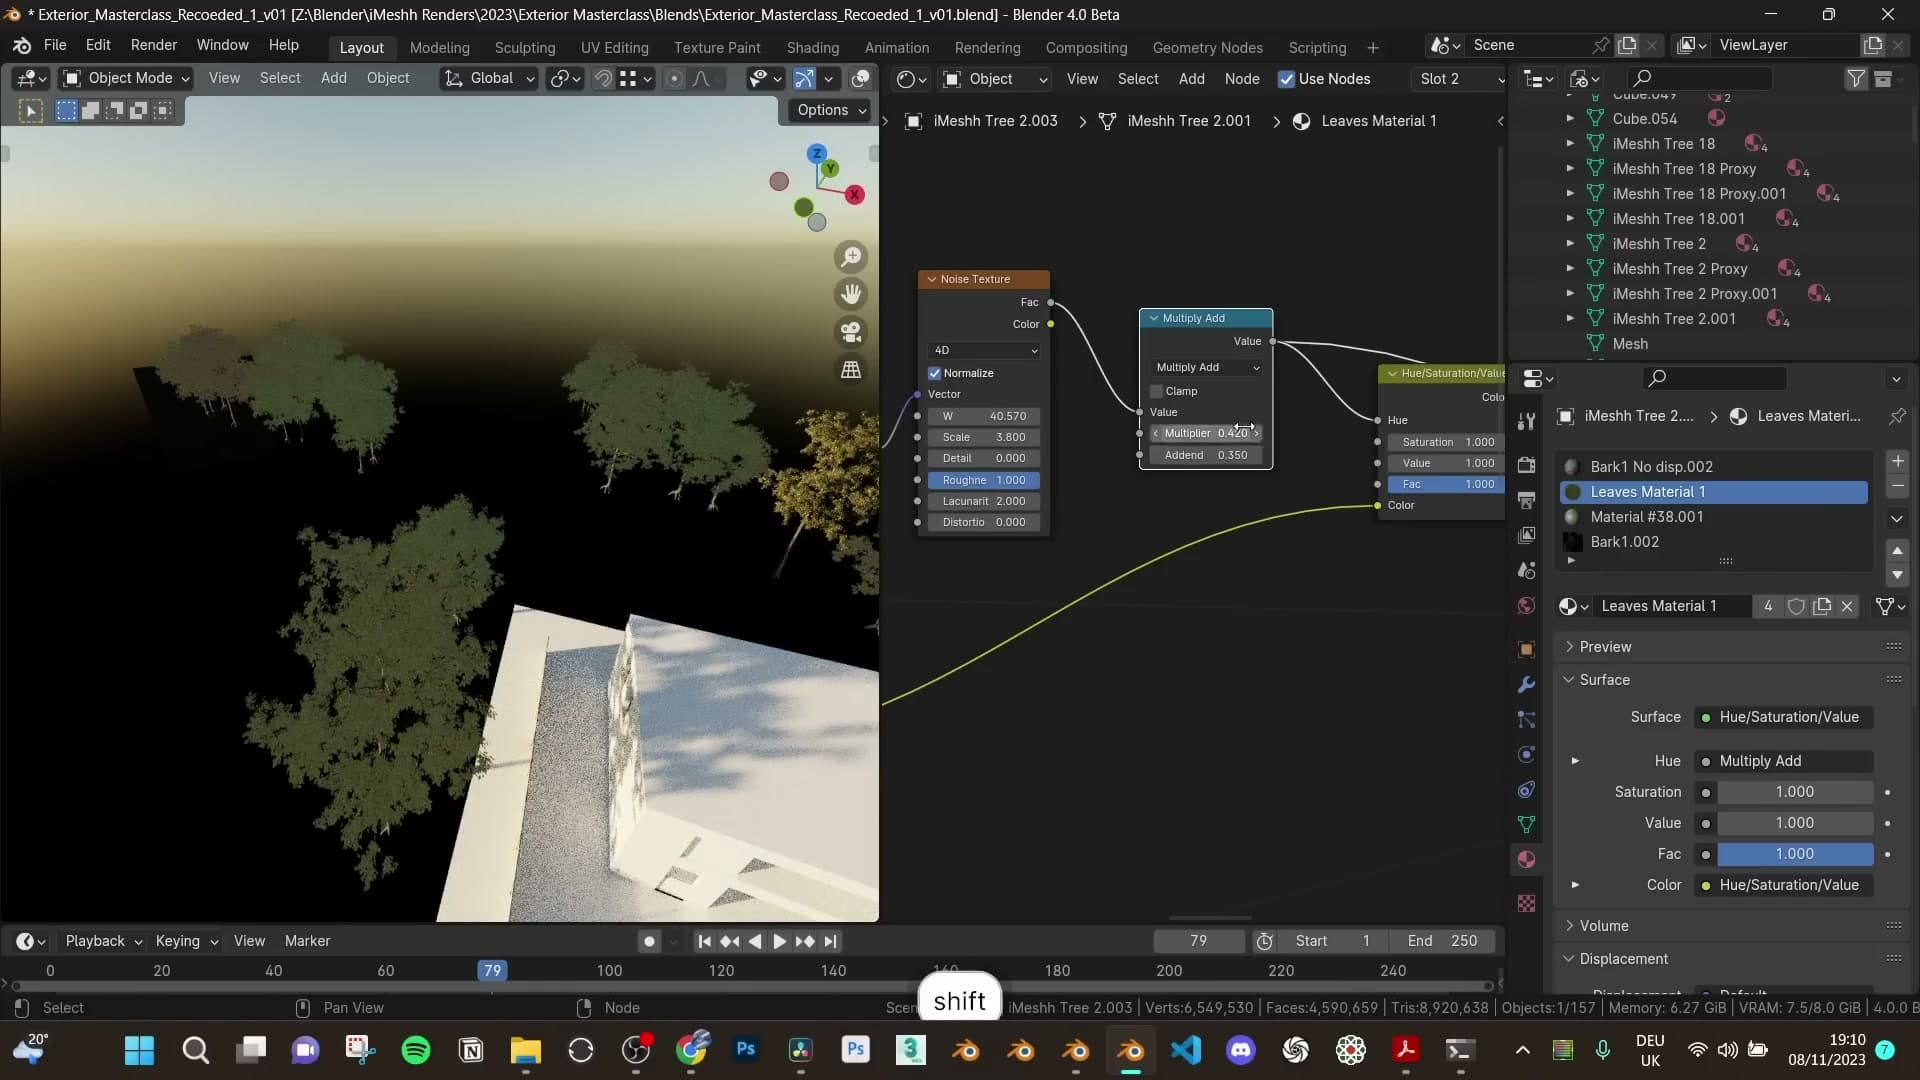Switch perspective/orthographic with the grid icon
Image resolution: width=1920 pixels, height=1080 pixels.
click(x=851, y=369)
